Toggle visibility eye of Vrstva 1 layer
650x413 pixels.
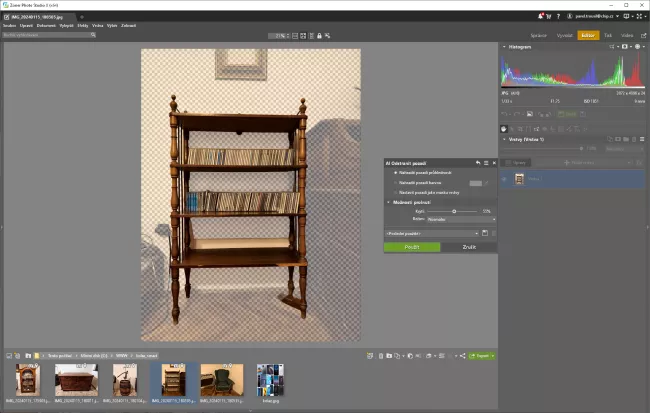pyautogui.click(x=504, y=179)
